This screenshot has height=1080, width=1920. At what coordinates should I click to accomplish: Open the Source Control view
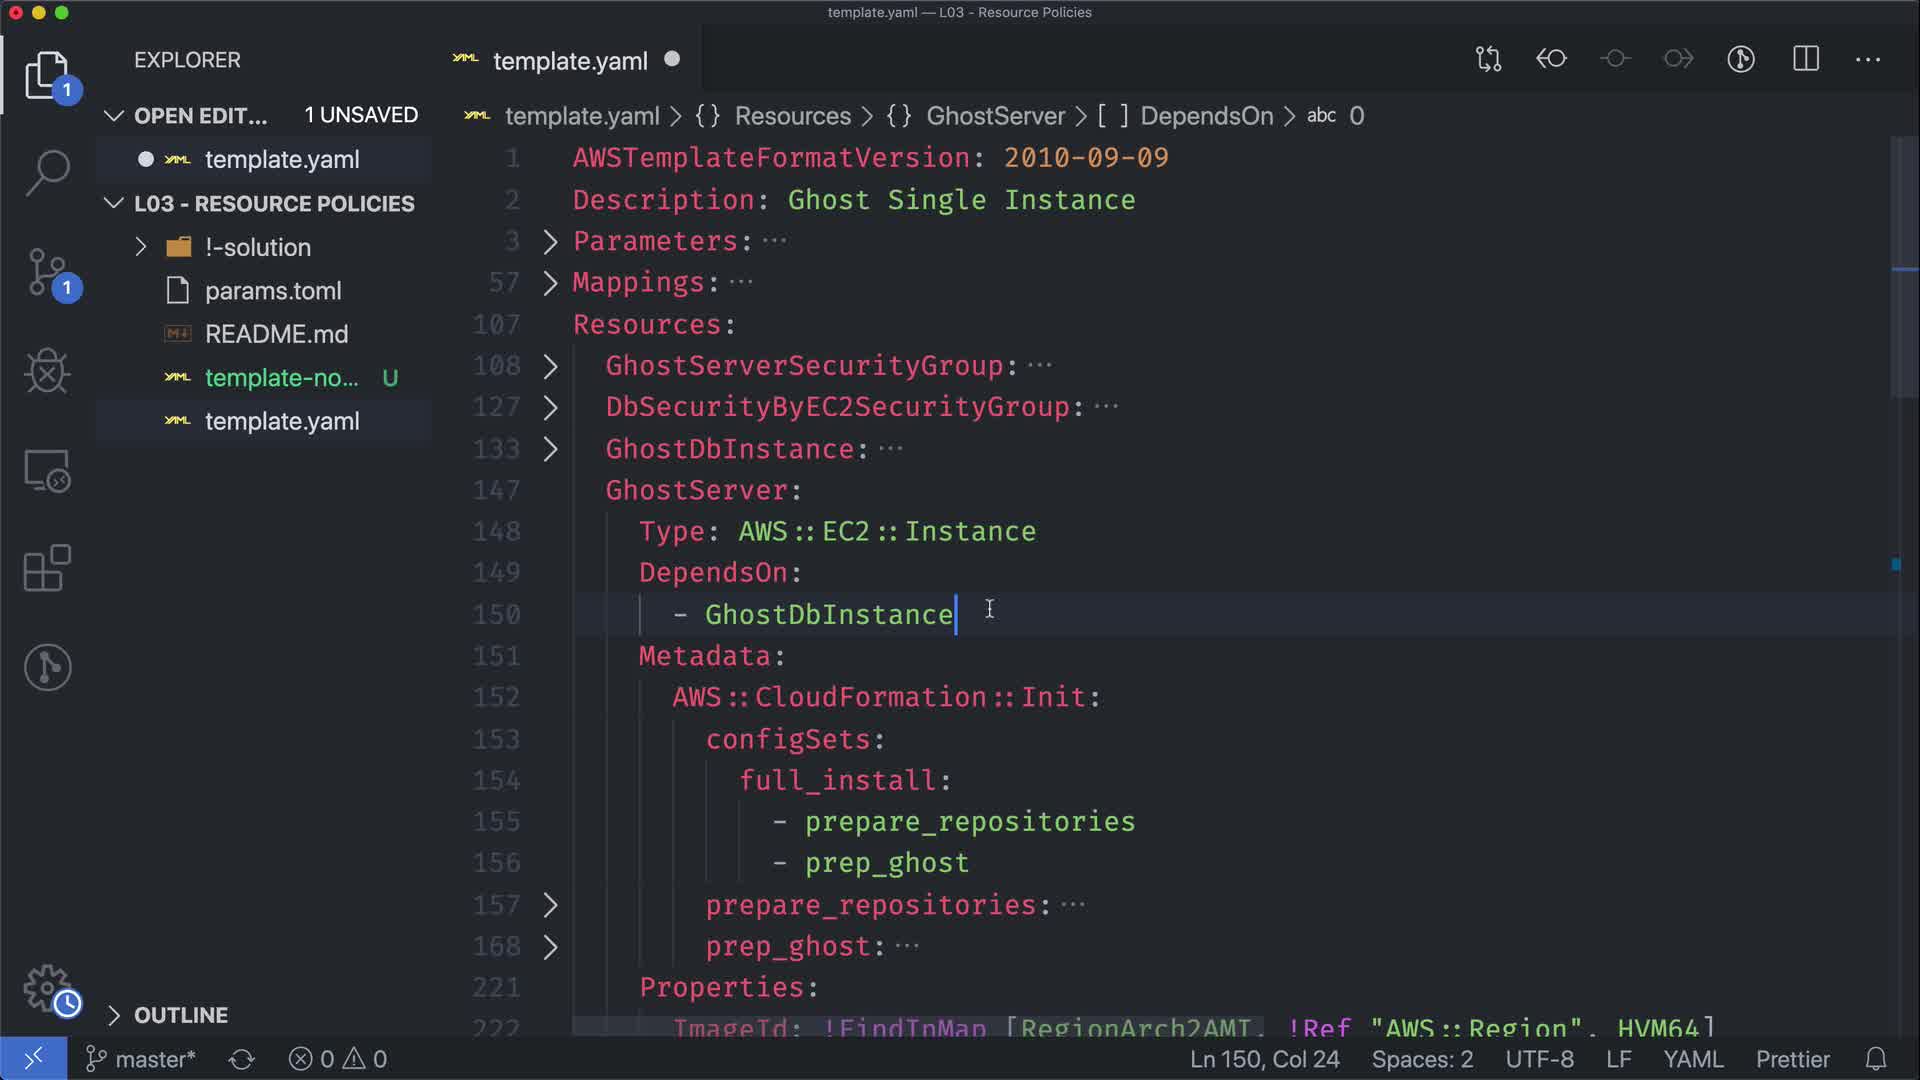[x=47, y=272]
